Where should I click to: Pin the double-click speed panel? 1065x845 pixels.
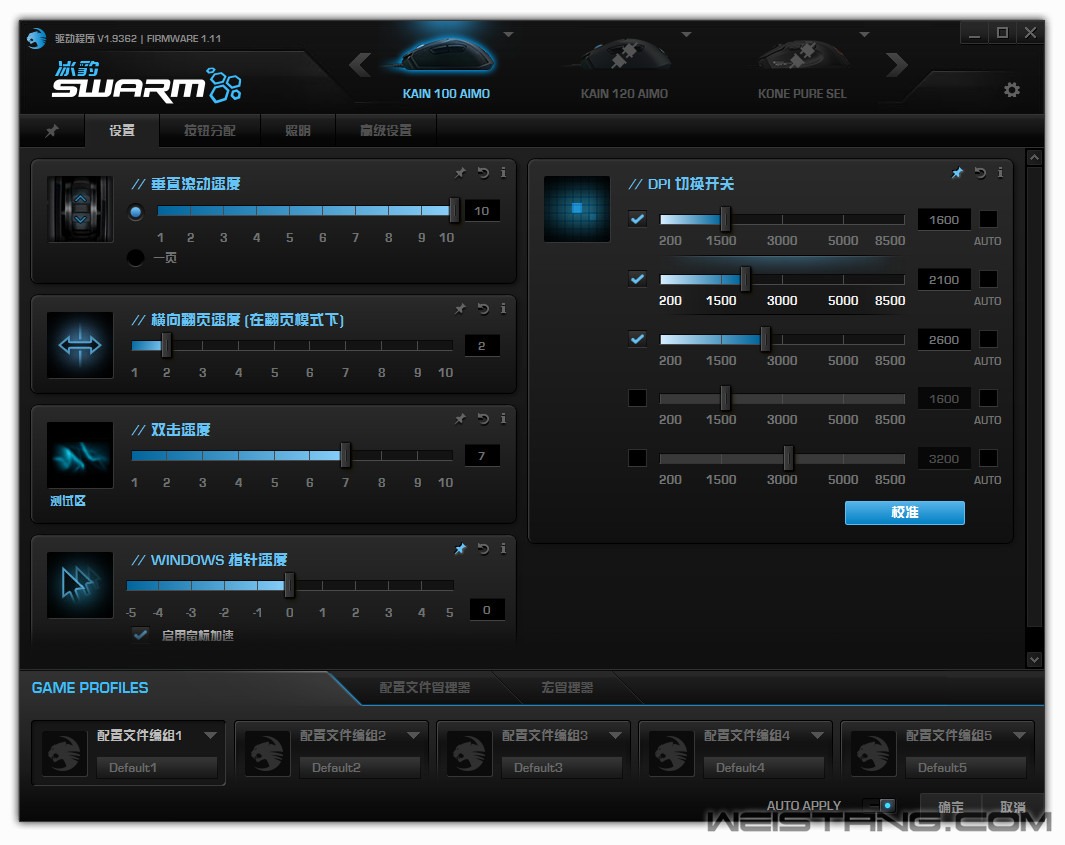pos(461,418)
